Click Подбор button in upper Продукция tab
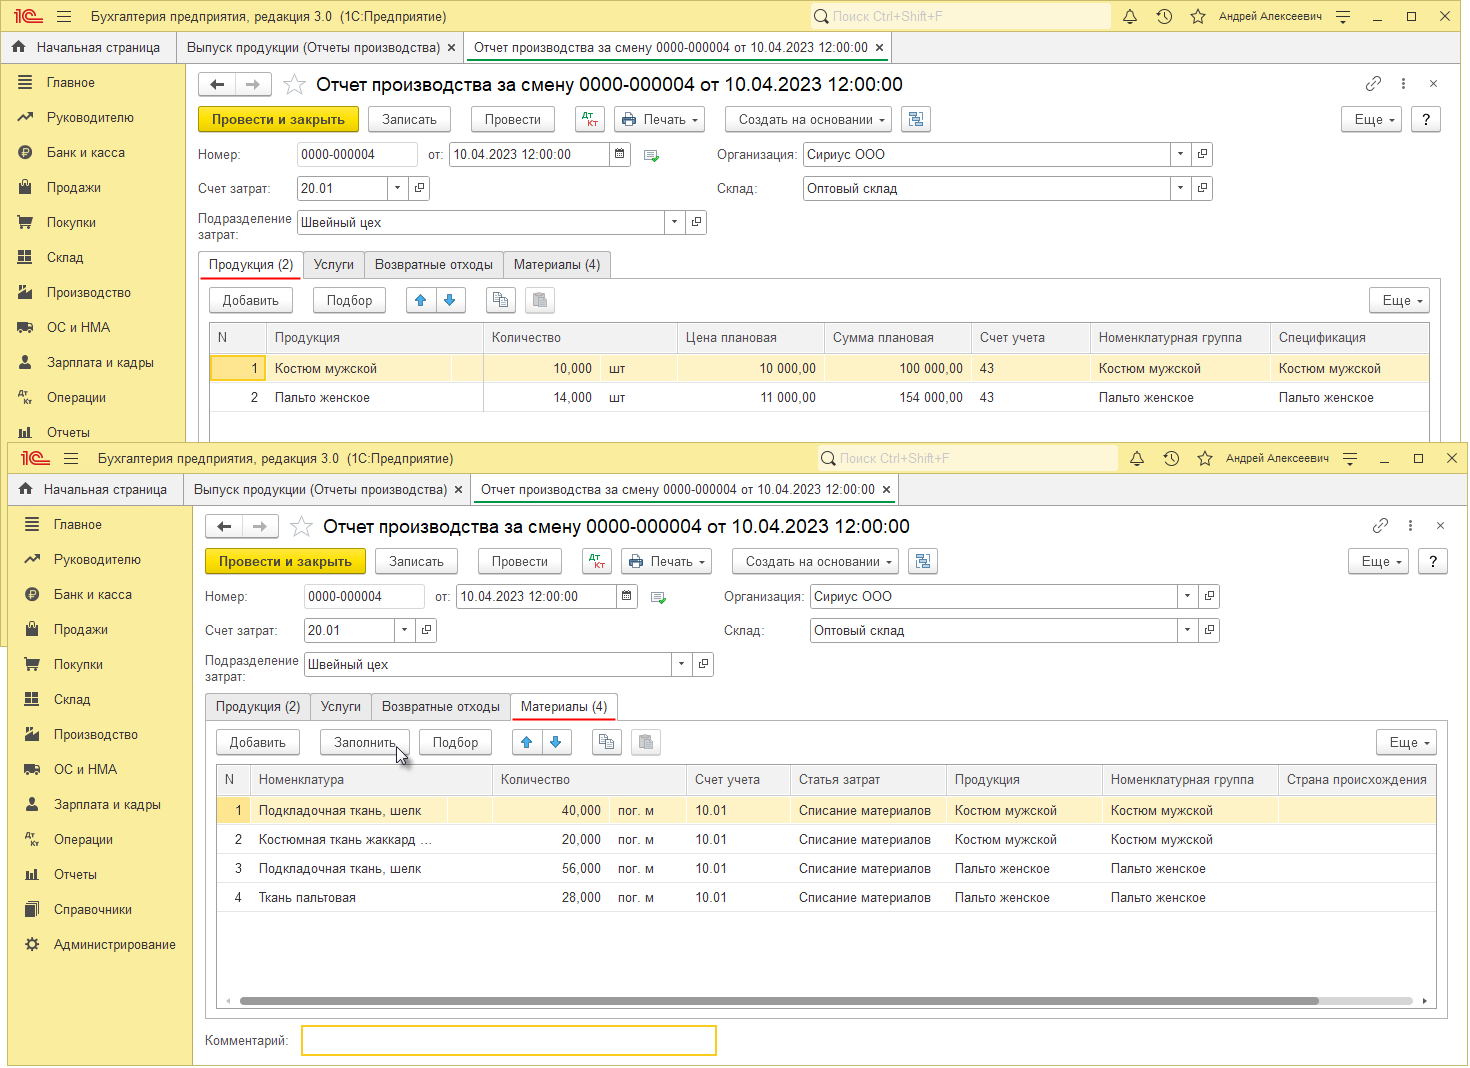 coord(349,300)
